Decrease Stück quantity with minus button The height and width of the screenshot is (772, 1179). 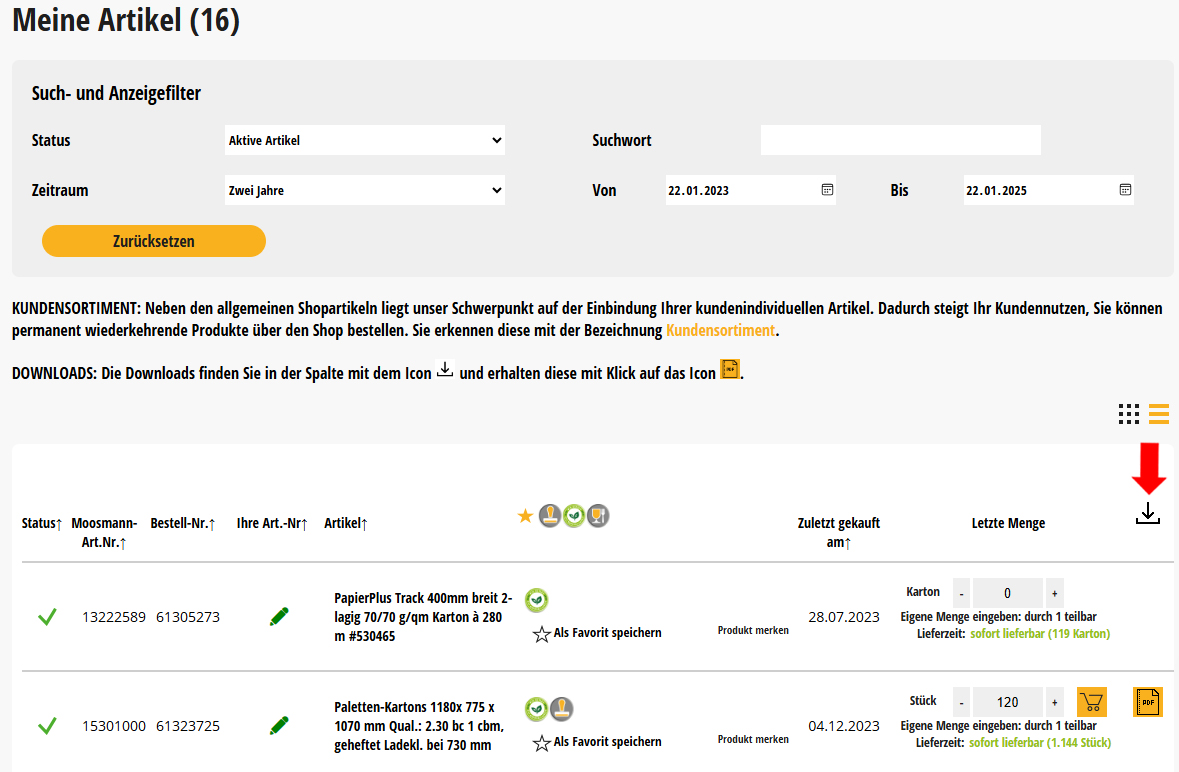point(961,702)
